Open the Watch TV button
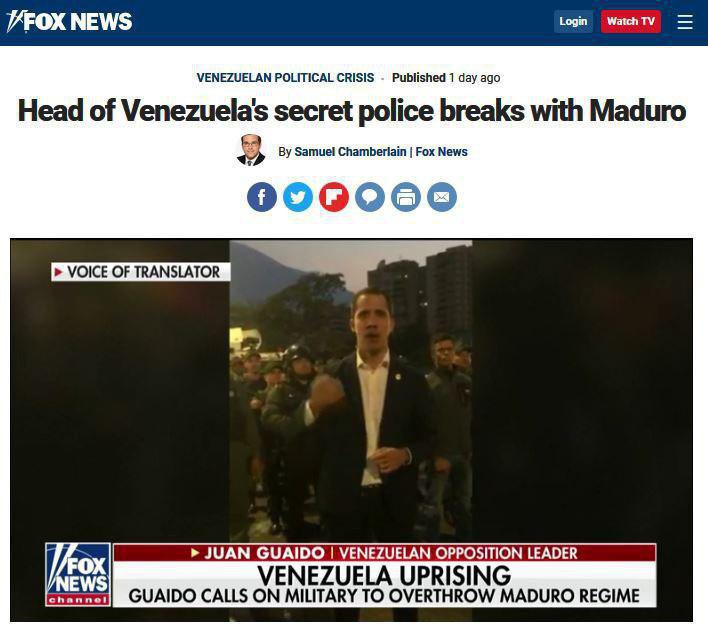 631,21
